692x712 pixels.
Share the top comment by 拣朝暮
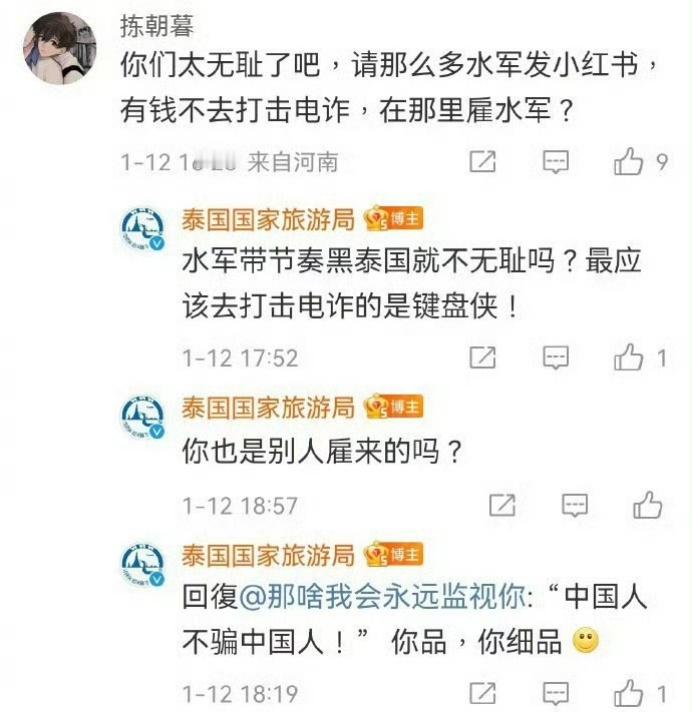click(482, 162)
